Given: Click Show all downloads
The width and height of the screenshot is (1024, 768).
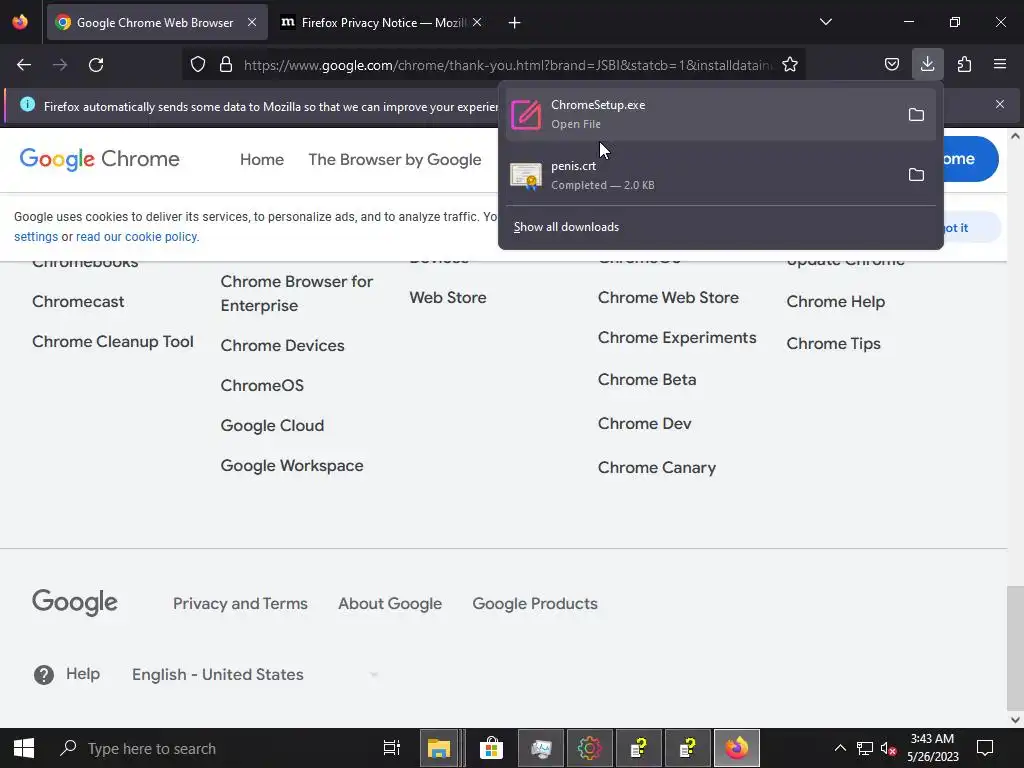Looking at the screenshot, I should [566, 227].
